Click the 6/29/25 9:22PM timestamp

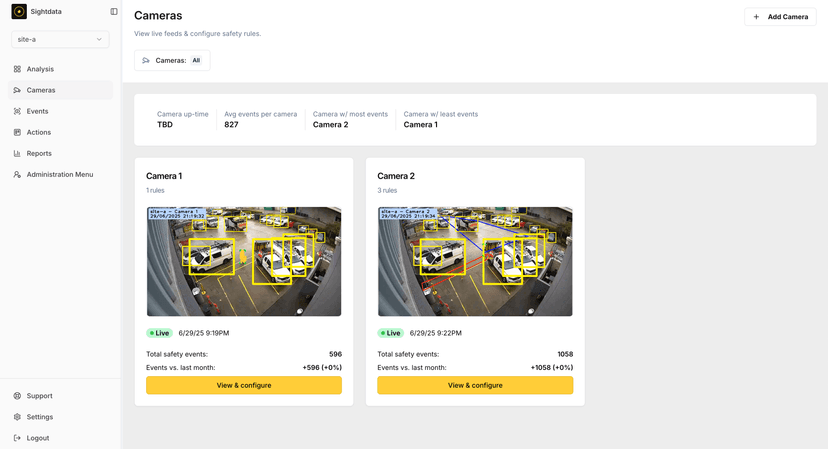436,333
